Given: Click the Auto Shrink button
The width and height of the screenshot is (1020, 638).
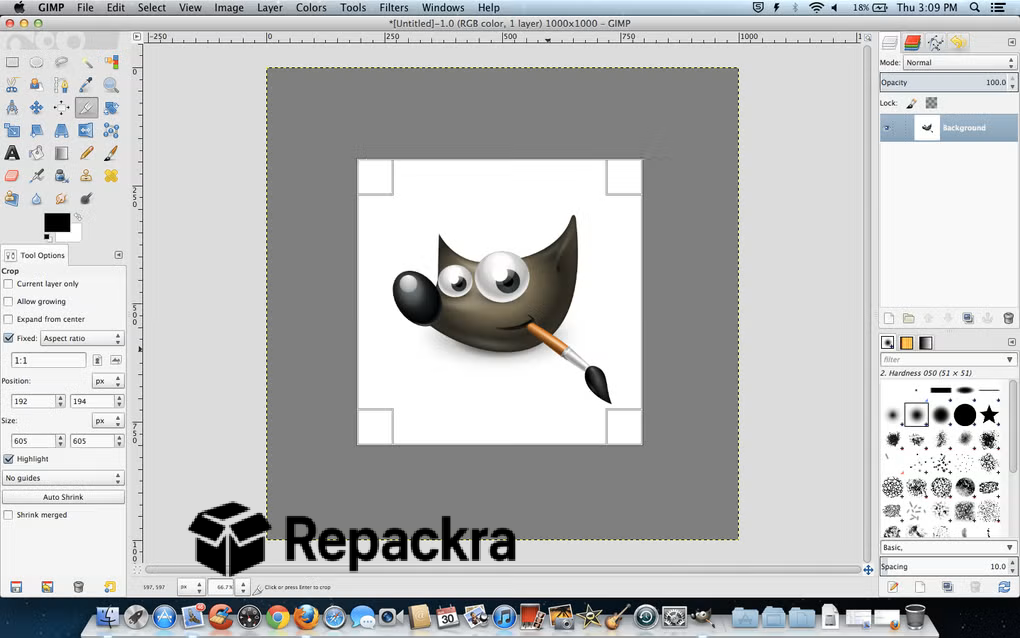Looking at the screenshot, I should tap(63, 497).
